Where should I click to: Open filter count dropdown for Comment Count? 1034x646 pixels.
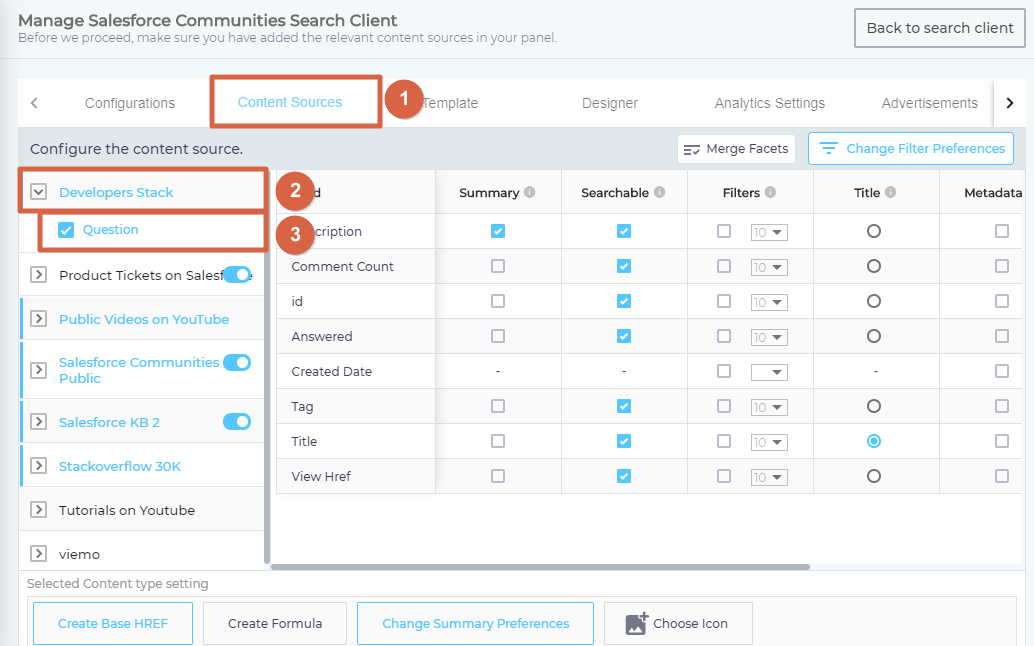click(769, 267)
